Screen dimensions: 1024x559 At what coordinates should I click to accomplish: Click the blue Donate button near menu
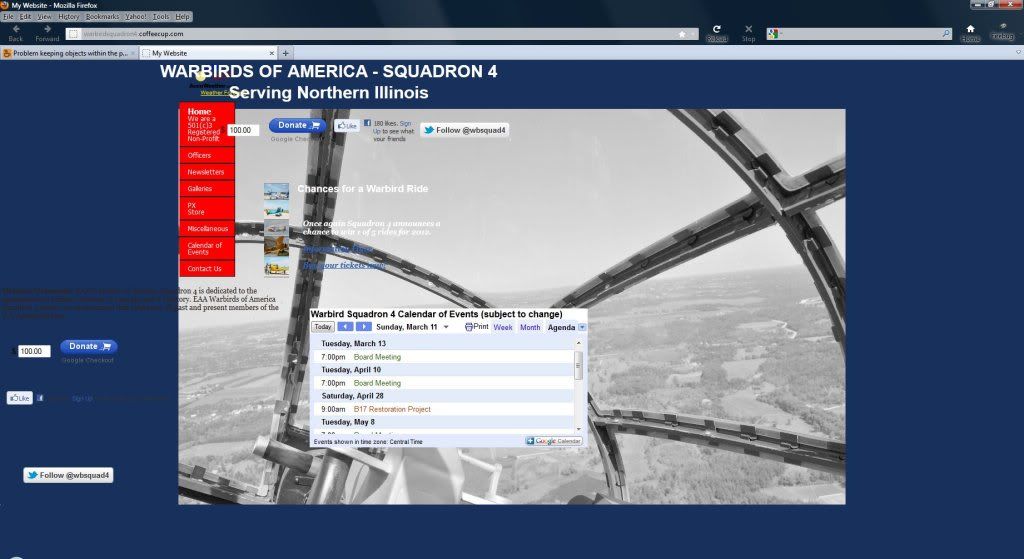pos(297,125)
